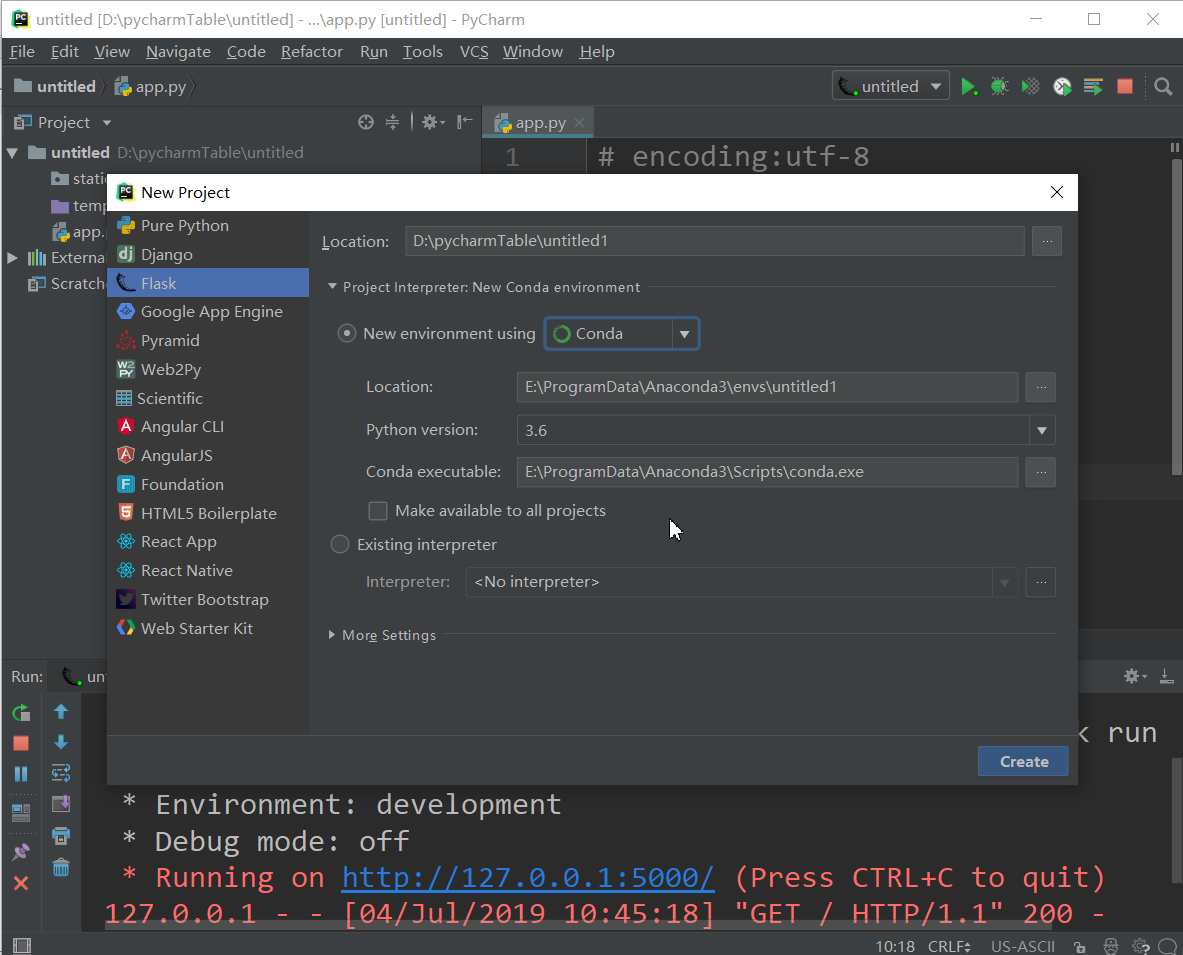Click the Conda executable path field
This screenshot has width=1183, height=955.
point(767,472)
